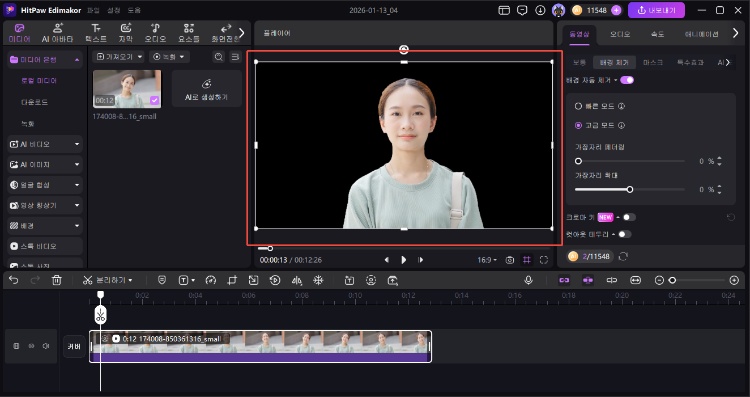Screen dimensions: 750x397
Task: Open the 요소들 elements tab
Action: point(189,33)
